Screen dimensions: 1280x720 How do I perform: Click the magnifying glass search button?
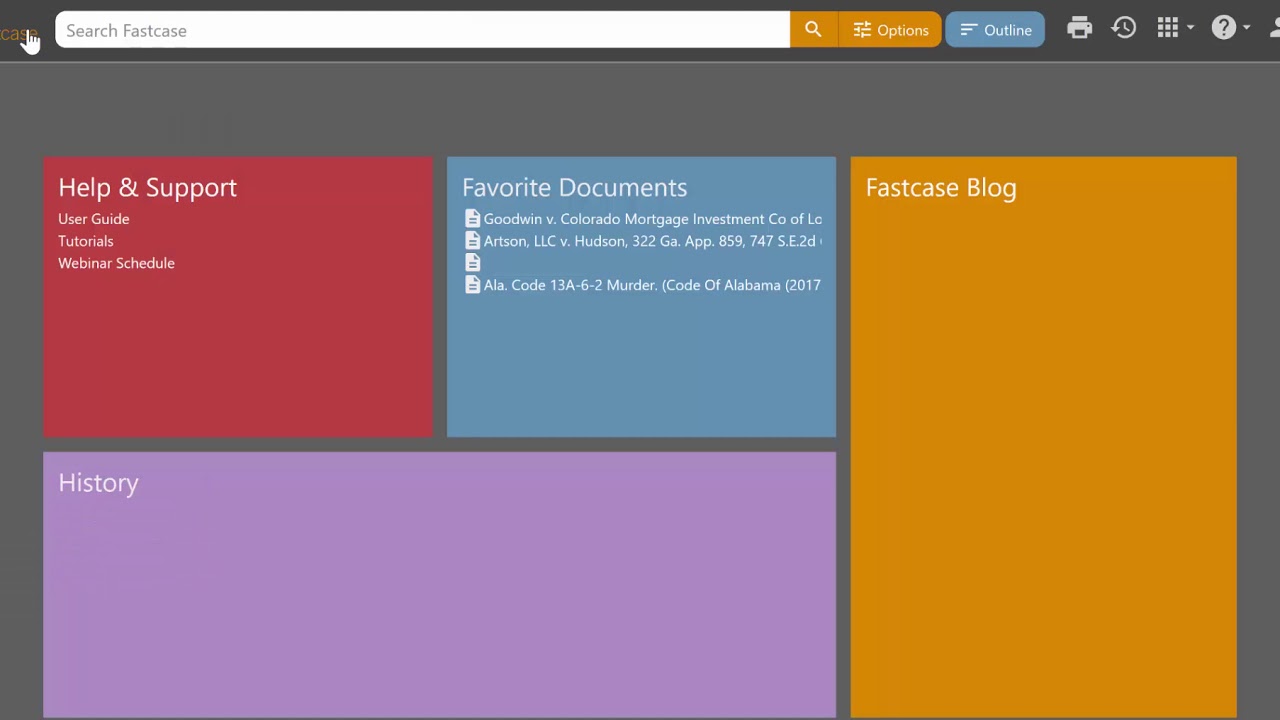813,30
